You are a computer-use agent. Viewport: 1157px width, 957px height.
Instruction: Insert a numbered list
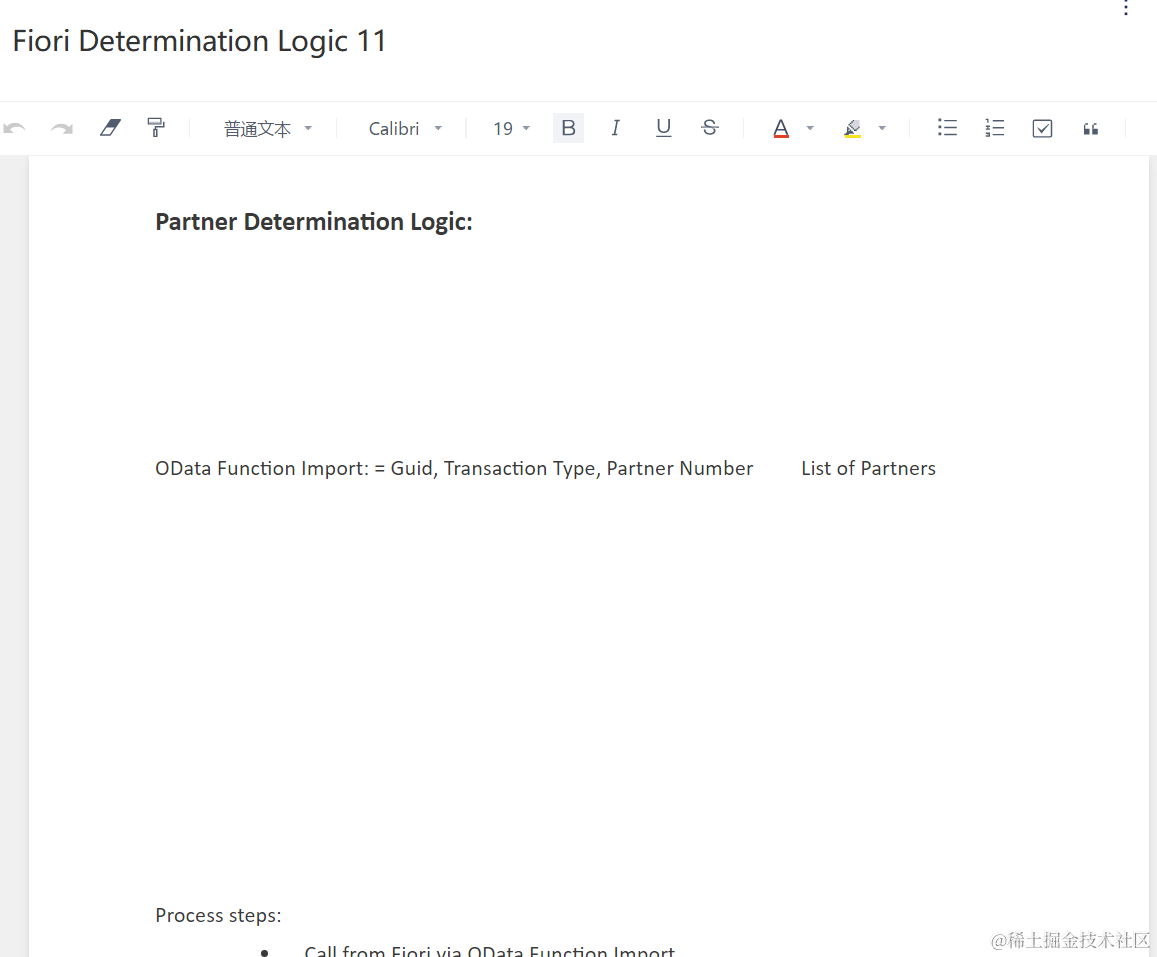pos(995,128)
